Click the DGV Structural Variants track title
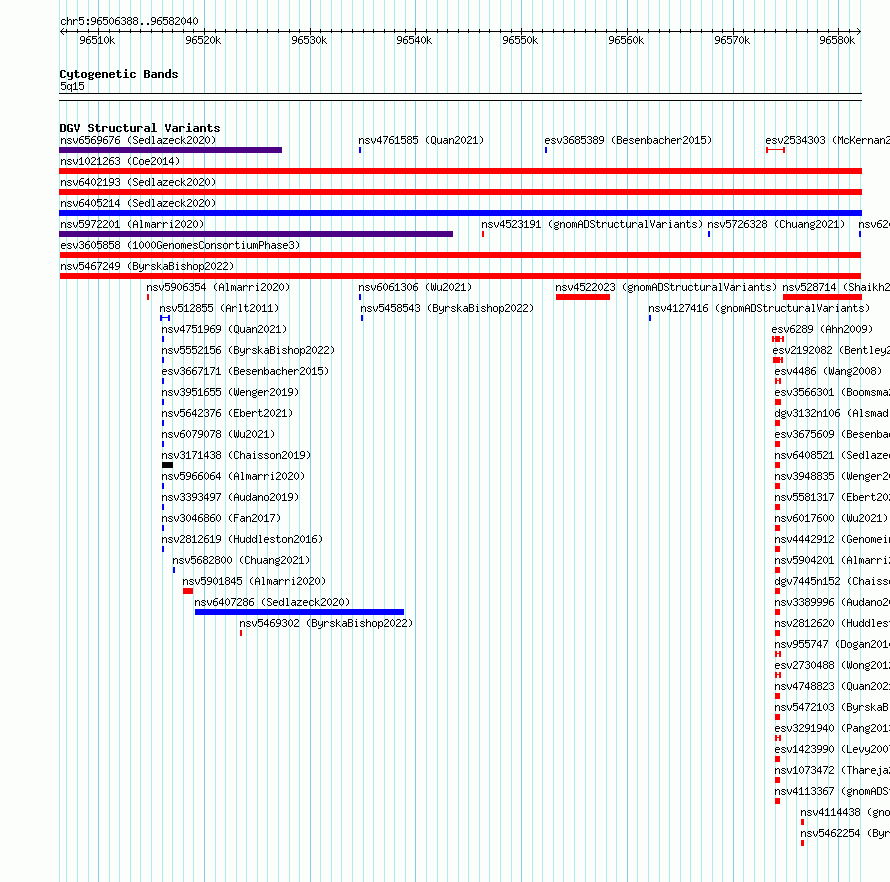Image resolution: width=890 pixels, height=882 pixels. (140, 128)
